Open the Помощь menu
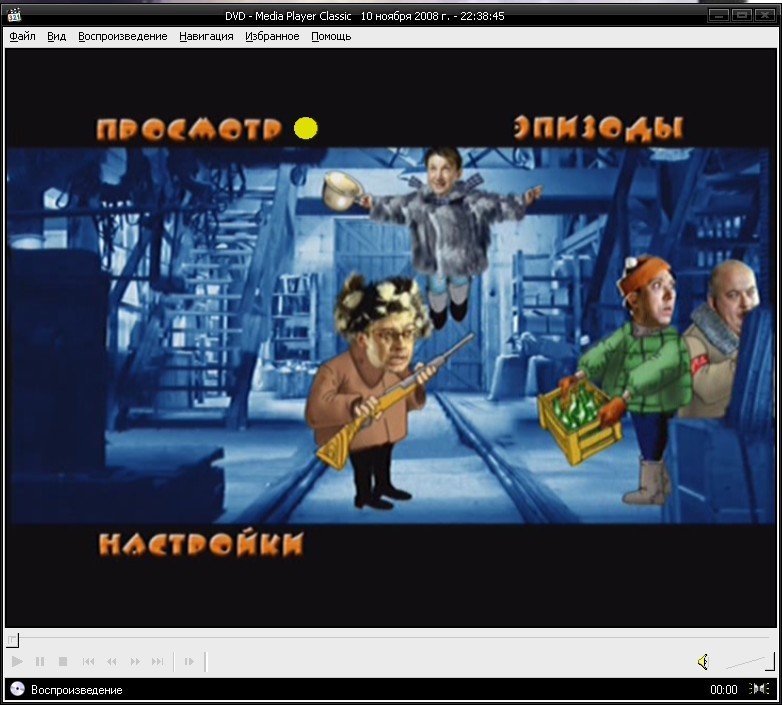 331,36
